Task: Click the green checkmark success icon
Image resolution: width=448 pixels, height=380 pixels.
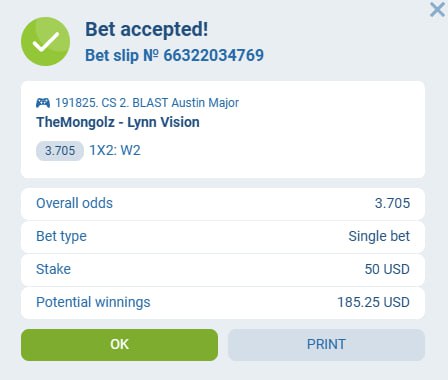Action: (46, 42)
